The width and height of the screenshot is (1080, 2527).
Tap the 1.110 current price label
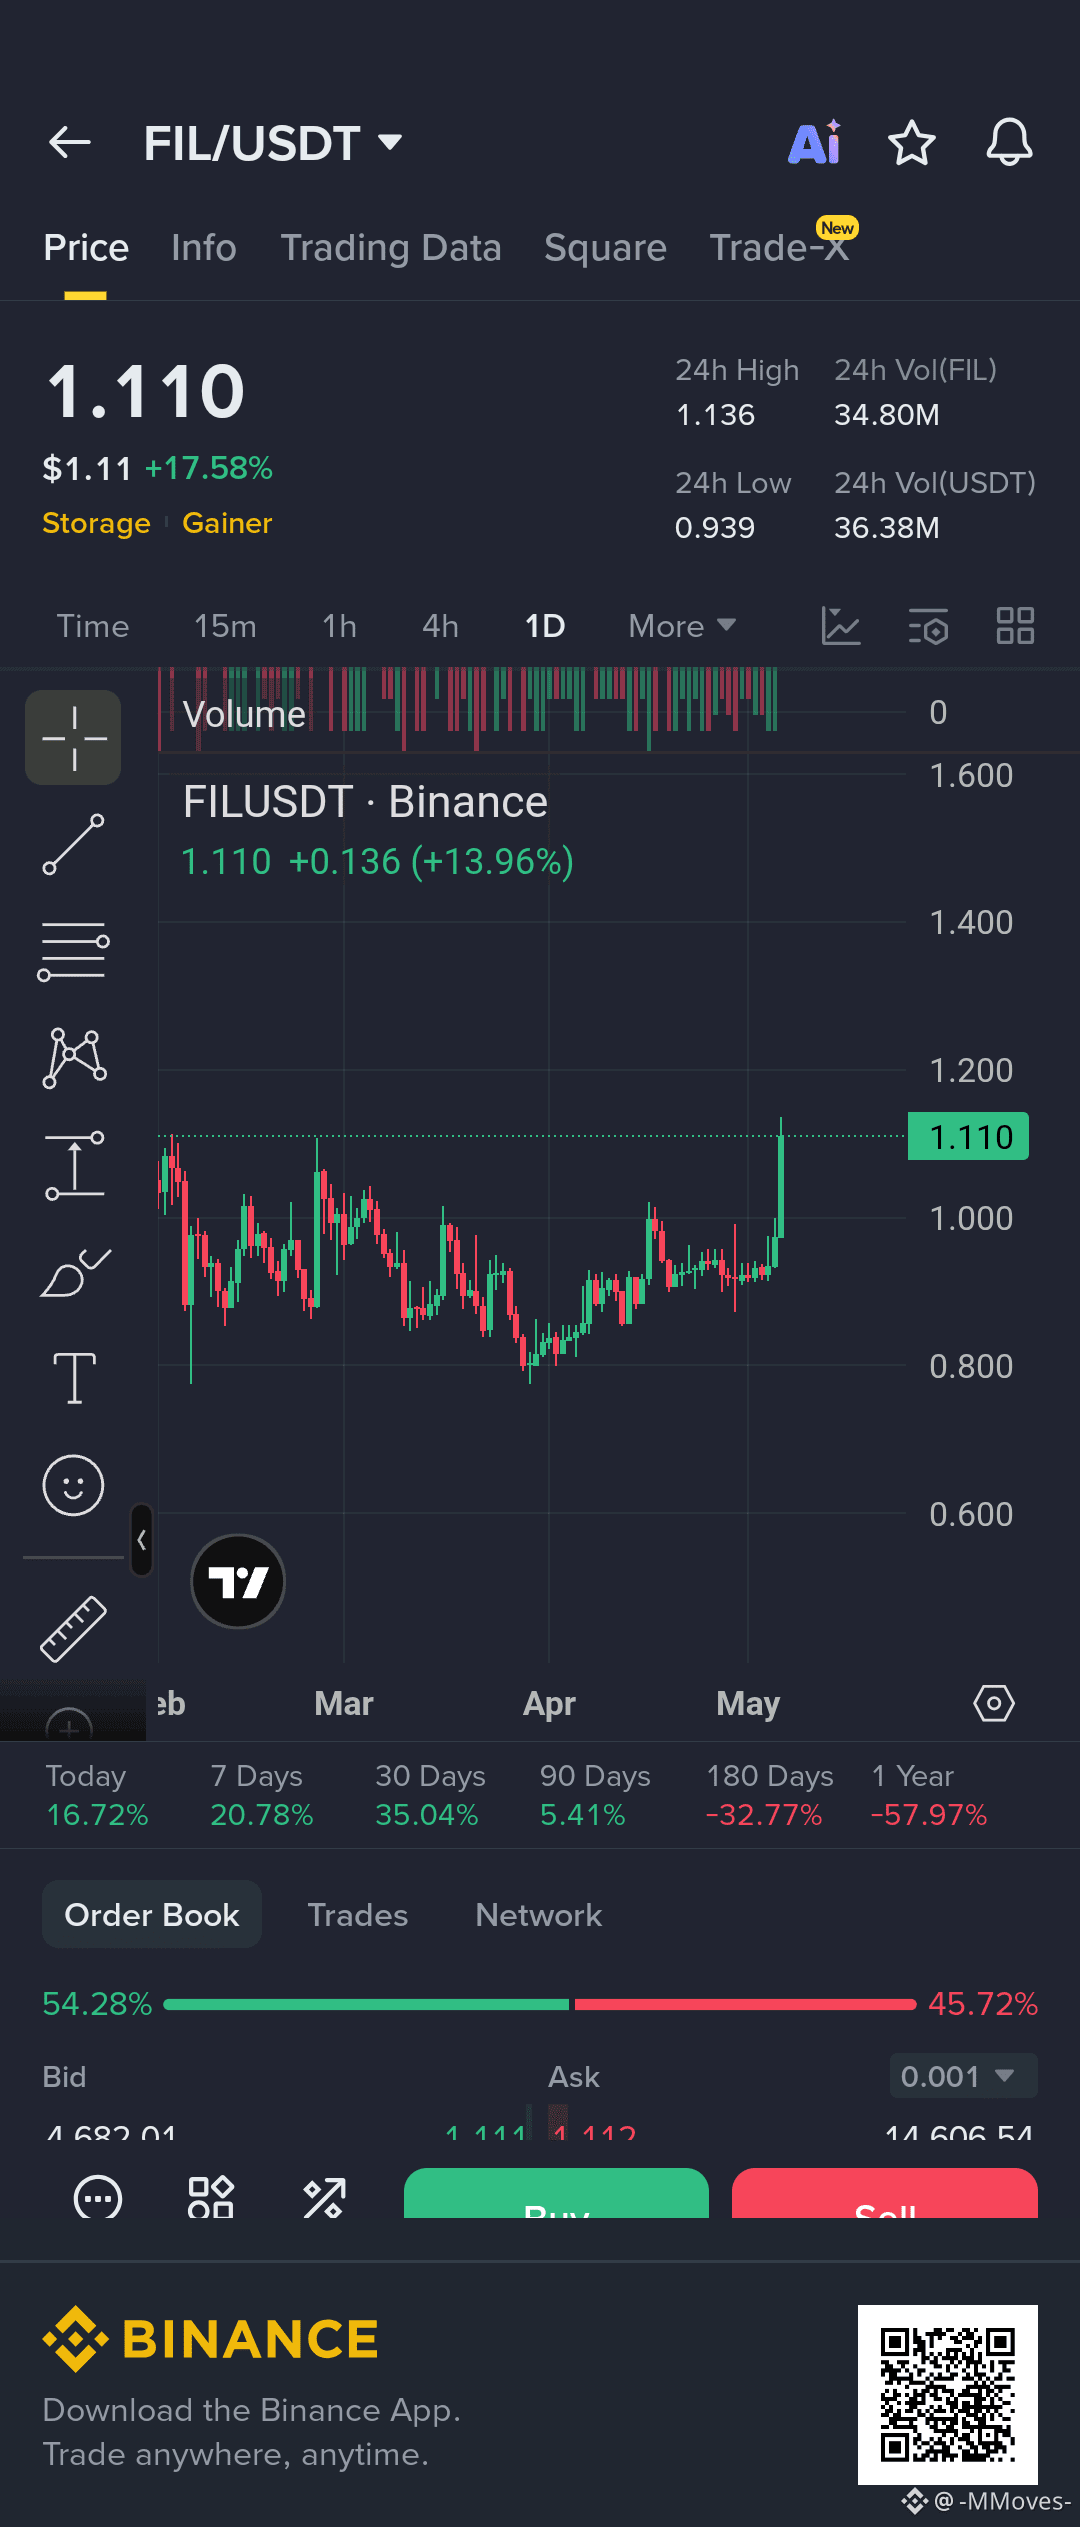pos(968,1137)
